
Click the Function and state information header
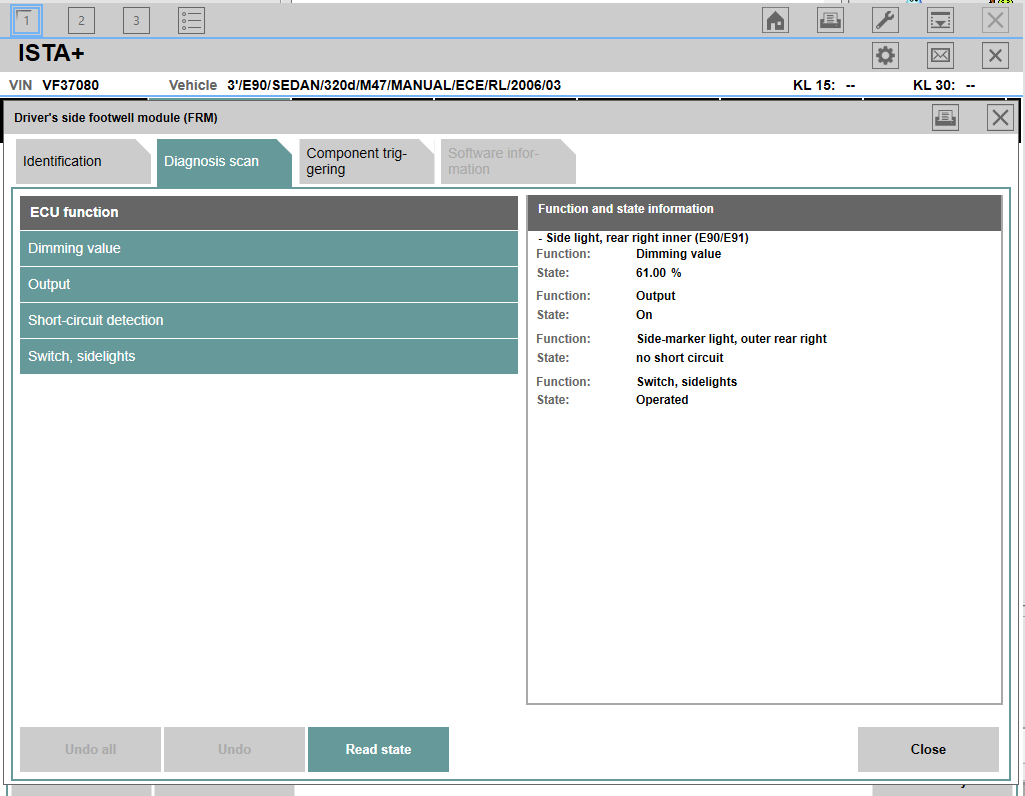(764, 212)
